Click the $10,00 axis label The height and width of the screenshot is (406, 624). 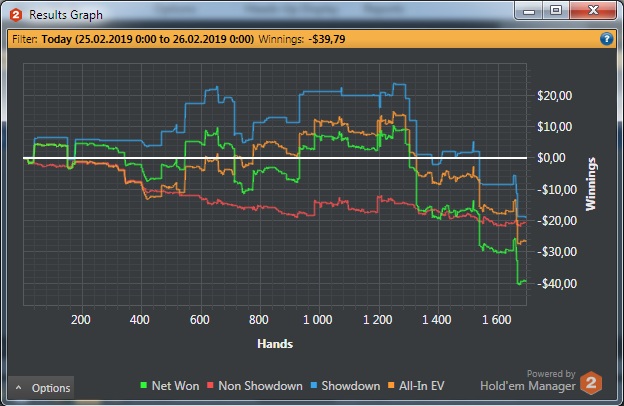click(x=554, y=127)
